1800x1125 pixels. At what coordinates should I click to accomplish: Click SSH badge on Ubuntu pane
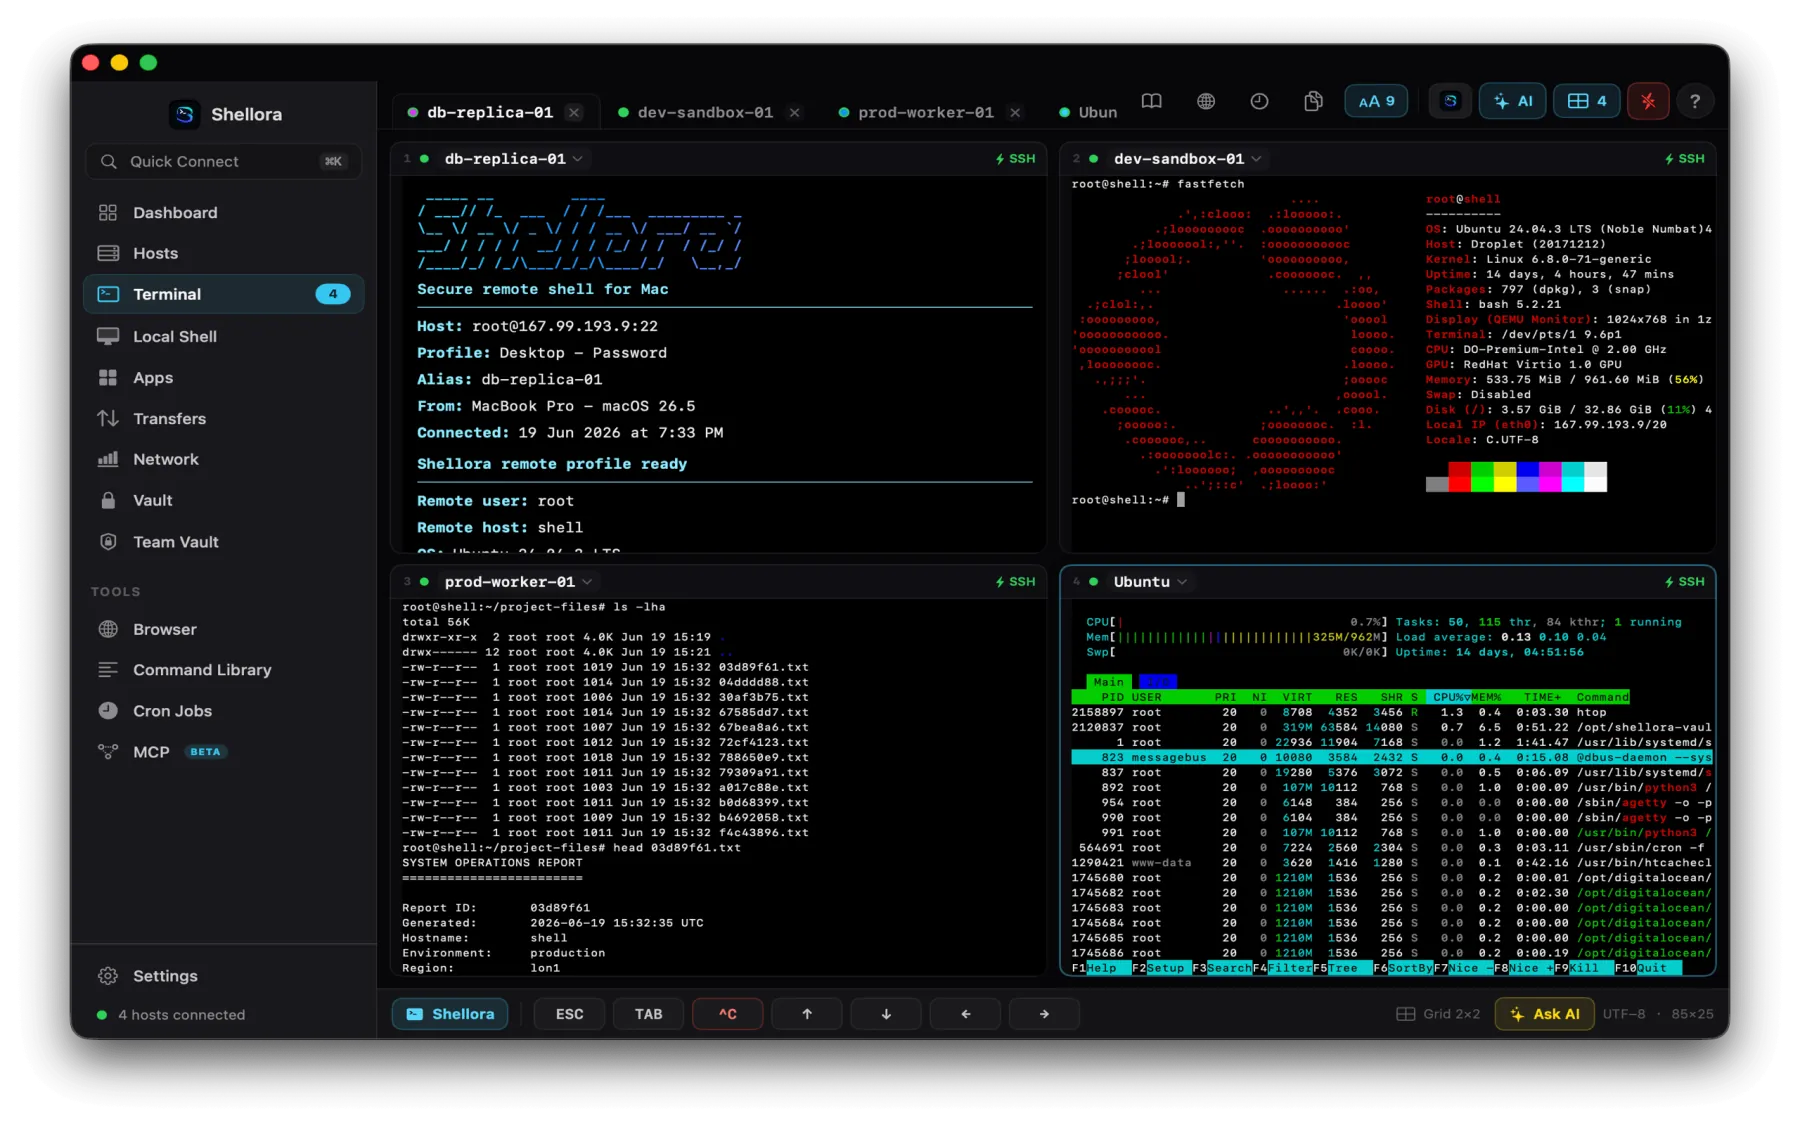click(1684, 582)
